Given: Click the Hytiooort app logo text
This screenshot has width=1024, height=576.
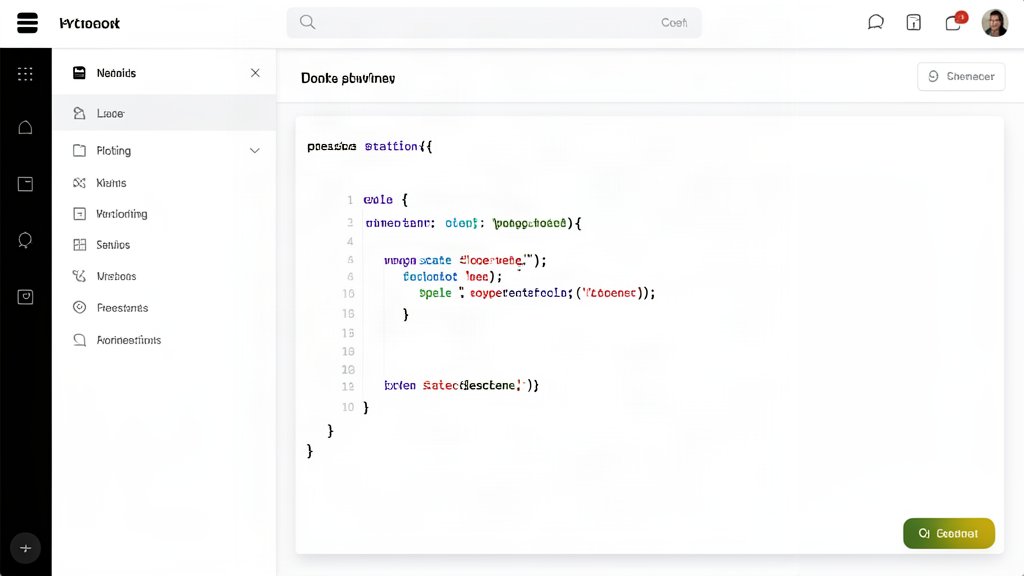Looking at the screenshot, I should [x=89, y=24].
